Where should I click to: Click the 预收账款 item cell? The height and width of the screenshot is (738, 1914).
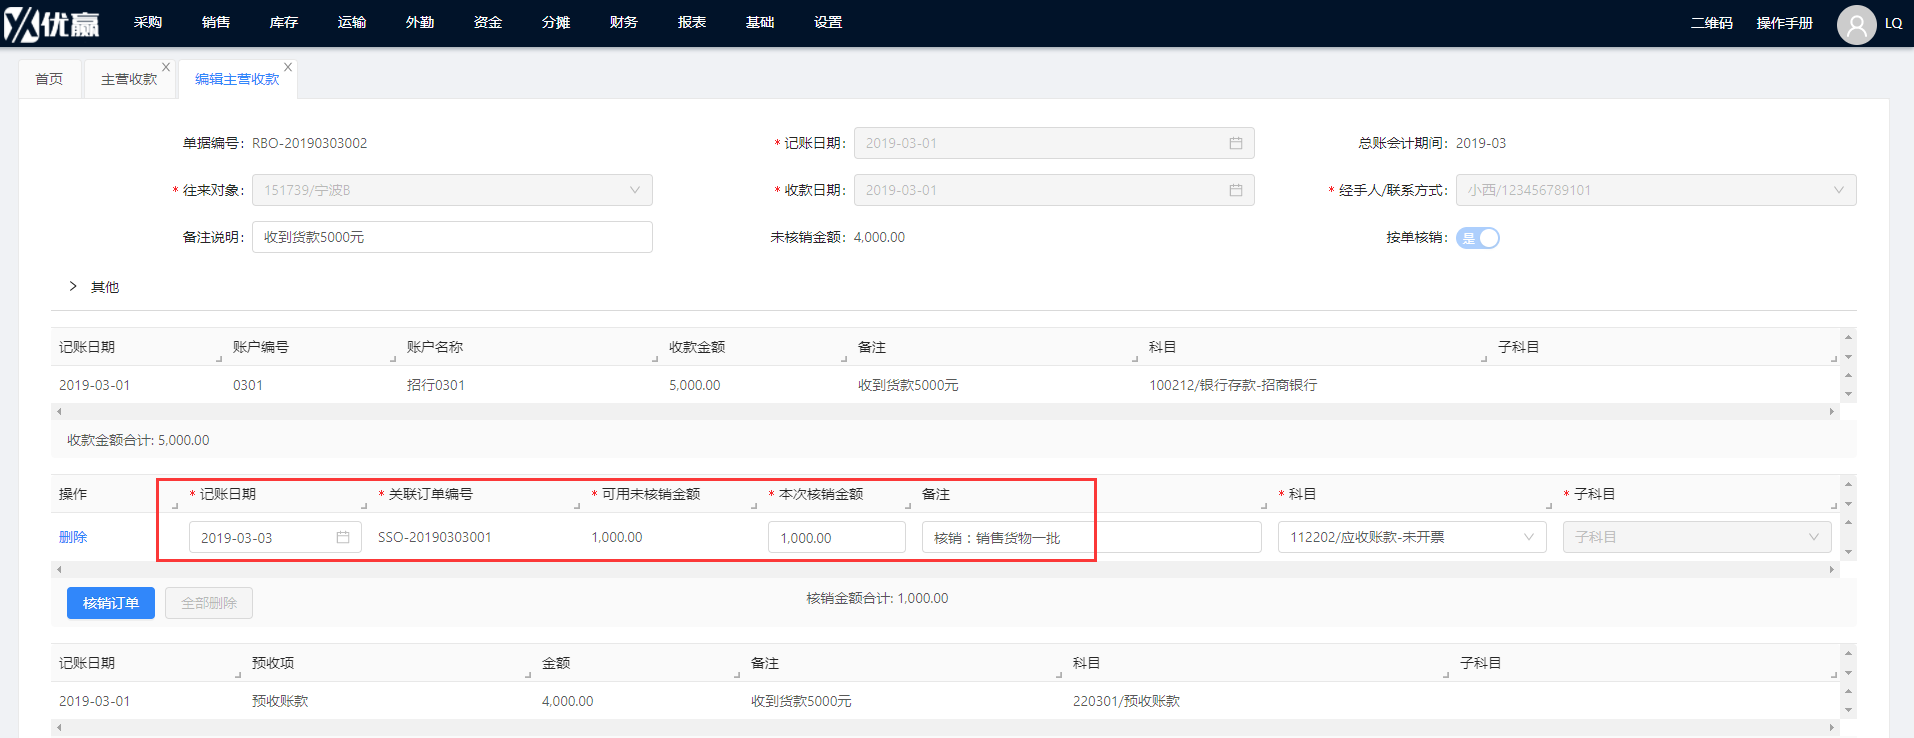pos(280,701)
